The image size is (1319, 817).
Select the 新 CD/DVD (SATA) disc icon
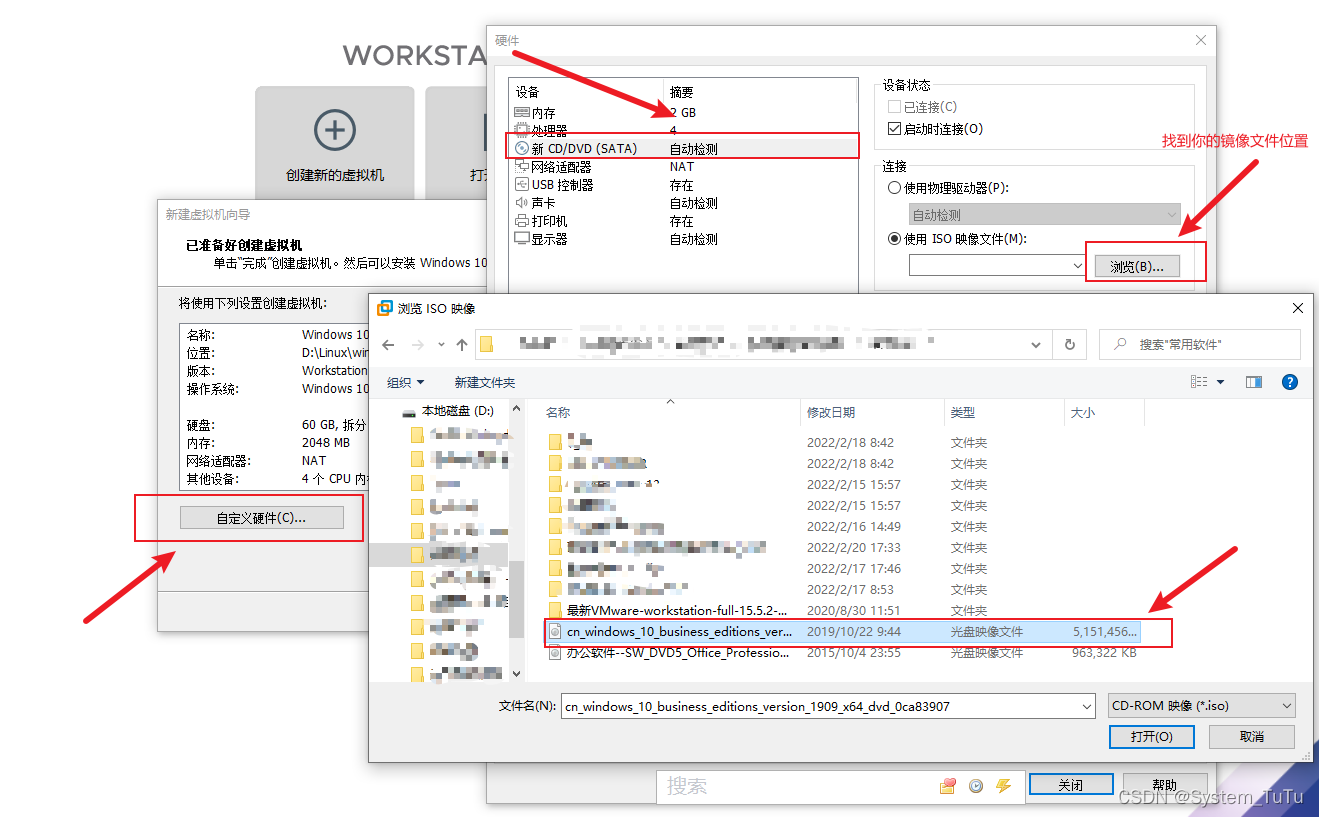click(521, 148)
